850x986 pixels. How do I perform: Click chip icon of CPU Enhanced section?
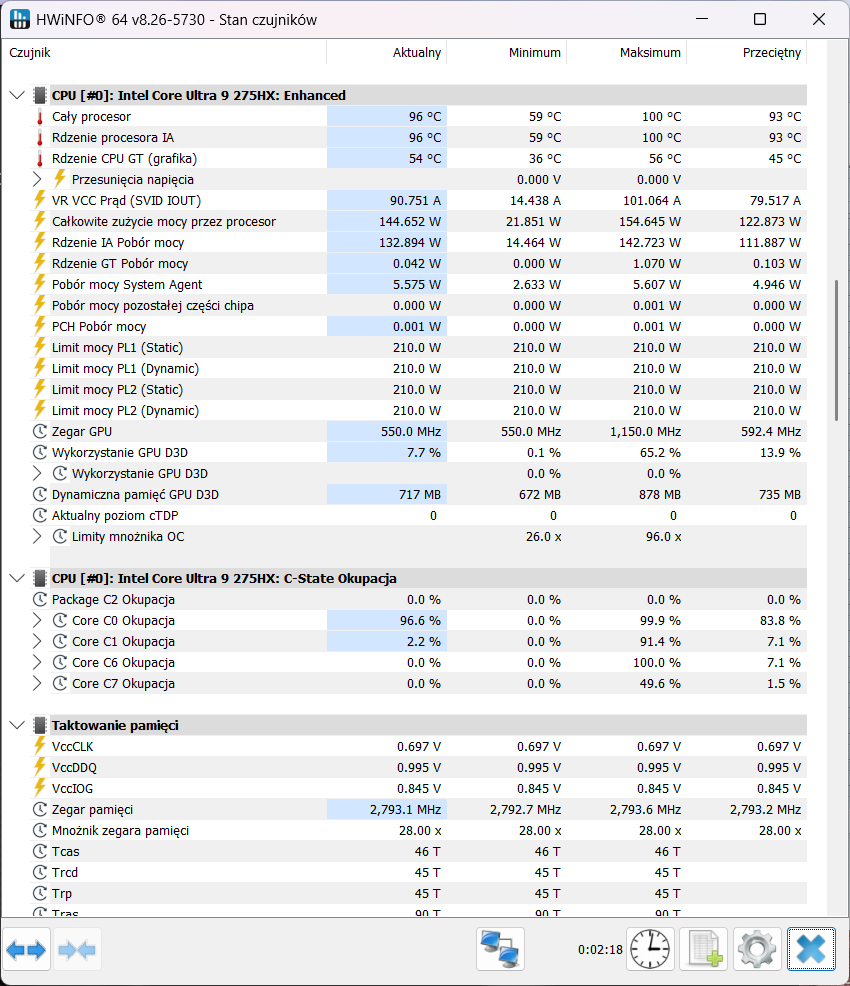40,96
